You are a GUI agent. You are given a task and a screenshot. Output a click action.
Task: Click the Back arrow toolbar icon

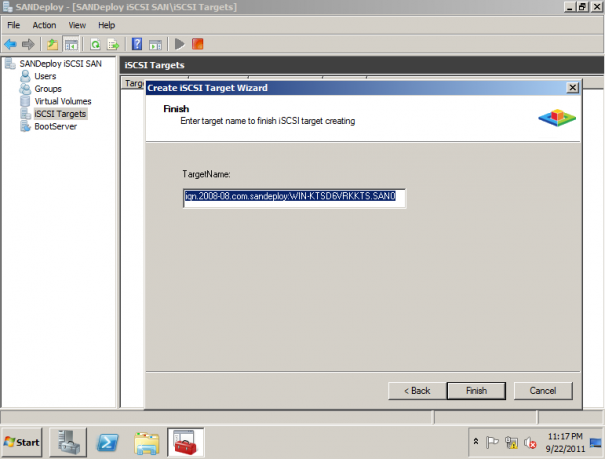point(10,44)
